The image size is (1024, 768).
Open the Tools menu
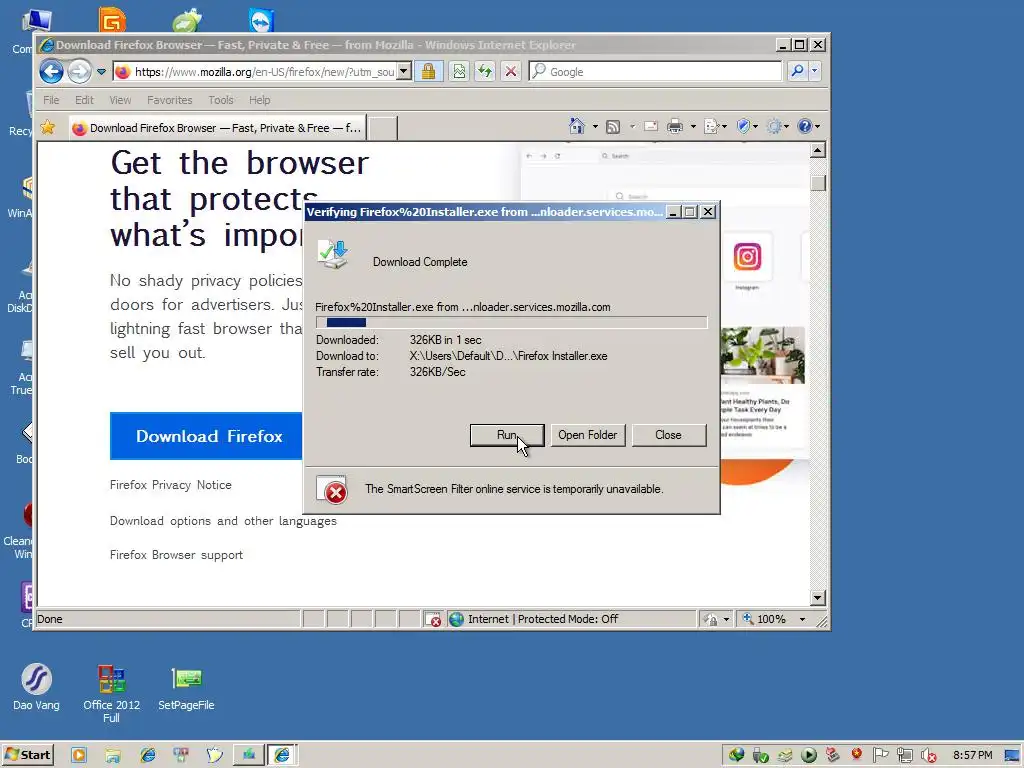tap(221, 100)
